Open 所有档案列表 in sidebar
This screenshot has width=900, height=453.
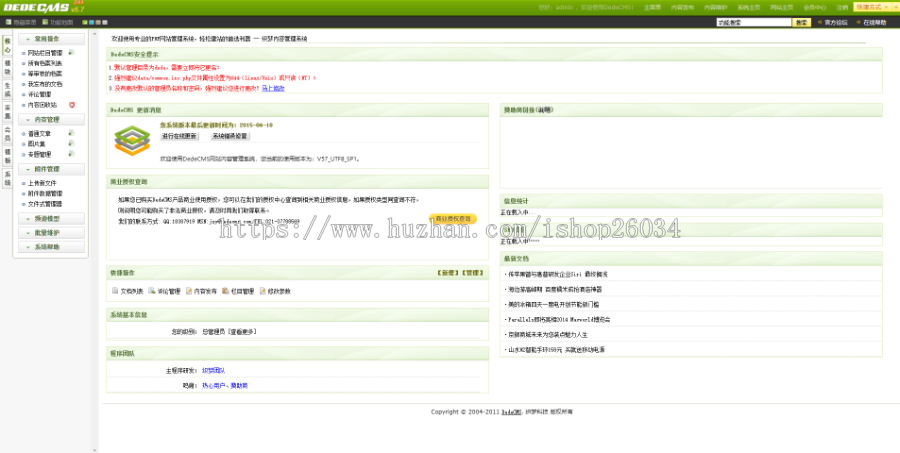click(x=45, y=63)
